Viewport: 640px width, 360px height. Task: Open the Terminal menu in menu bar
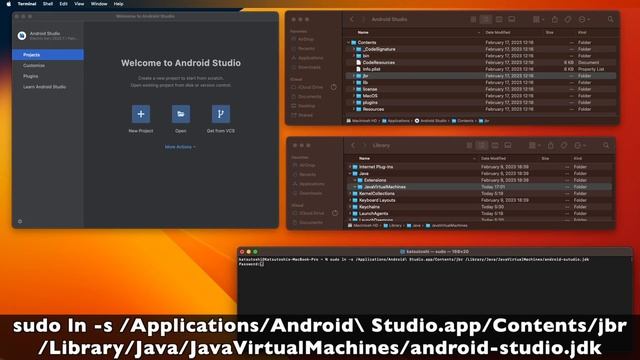[27, 4]
